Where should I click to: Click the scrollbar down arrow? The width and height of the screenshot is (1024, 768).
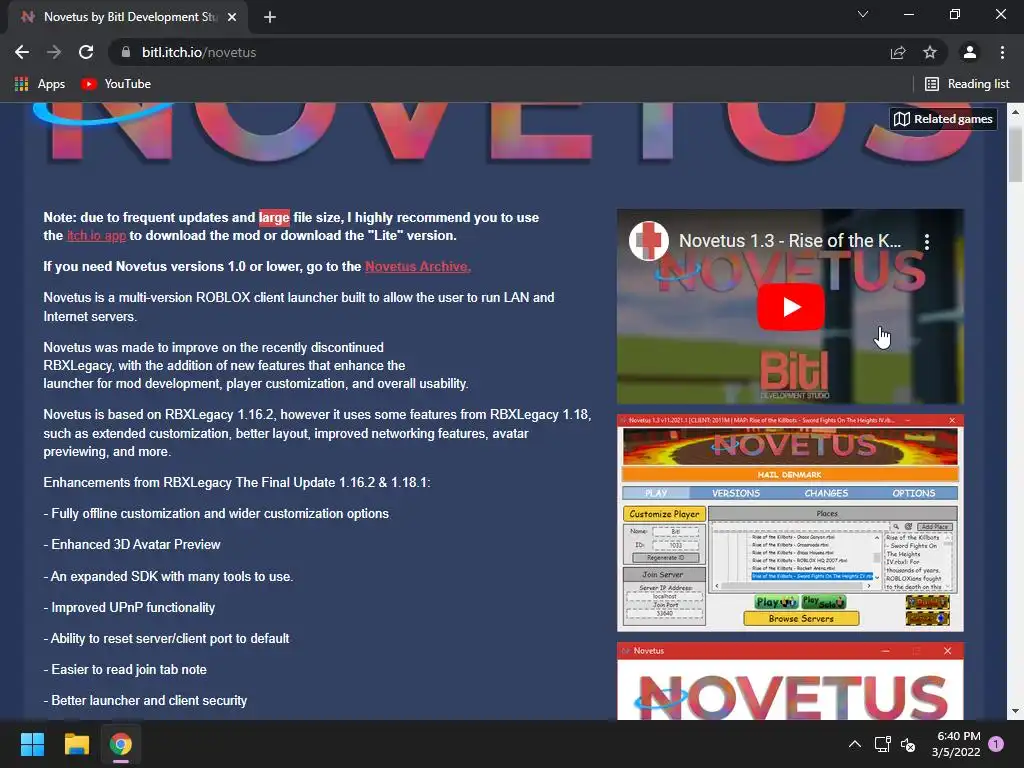click(x=1015, y=711)
